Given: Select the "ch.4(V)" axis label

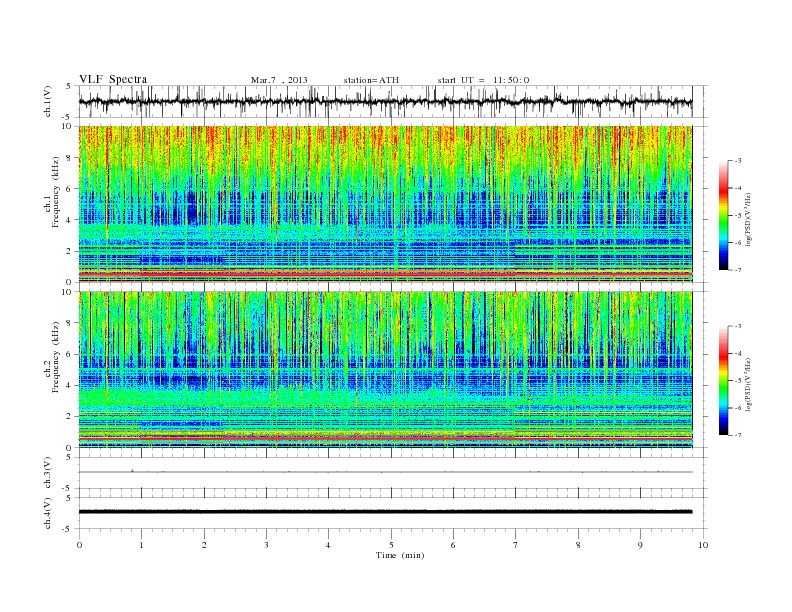Looking at the screenshot, I should point(48,513).
